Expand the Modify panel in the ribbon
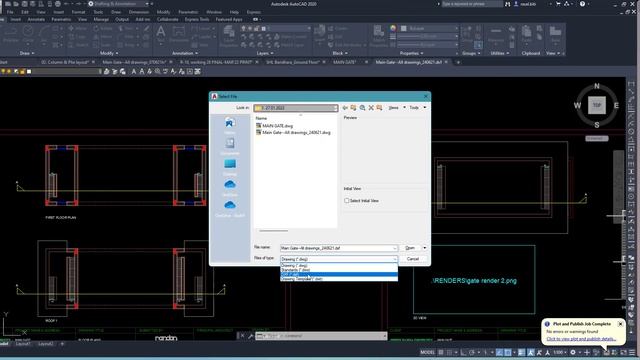Screen dimensions: 640x360 tap(109, 53)
